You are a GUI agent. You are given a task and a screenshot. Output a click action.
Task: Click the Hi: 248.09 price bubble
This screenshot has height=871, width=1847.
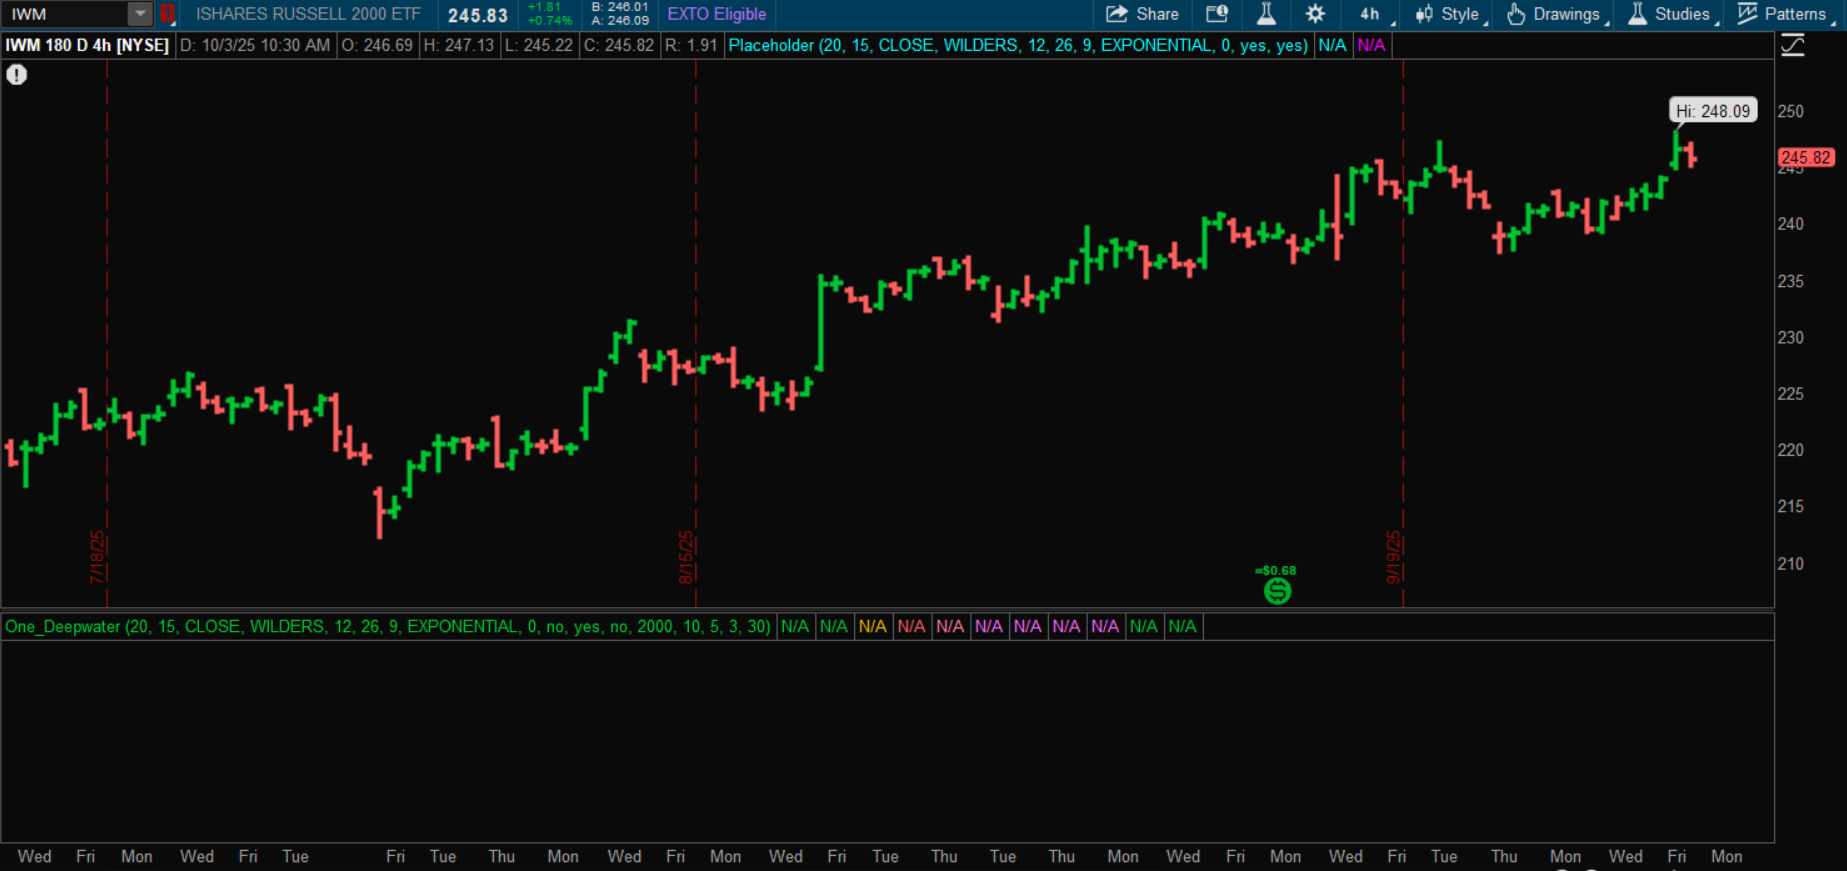click(1712, 111)
